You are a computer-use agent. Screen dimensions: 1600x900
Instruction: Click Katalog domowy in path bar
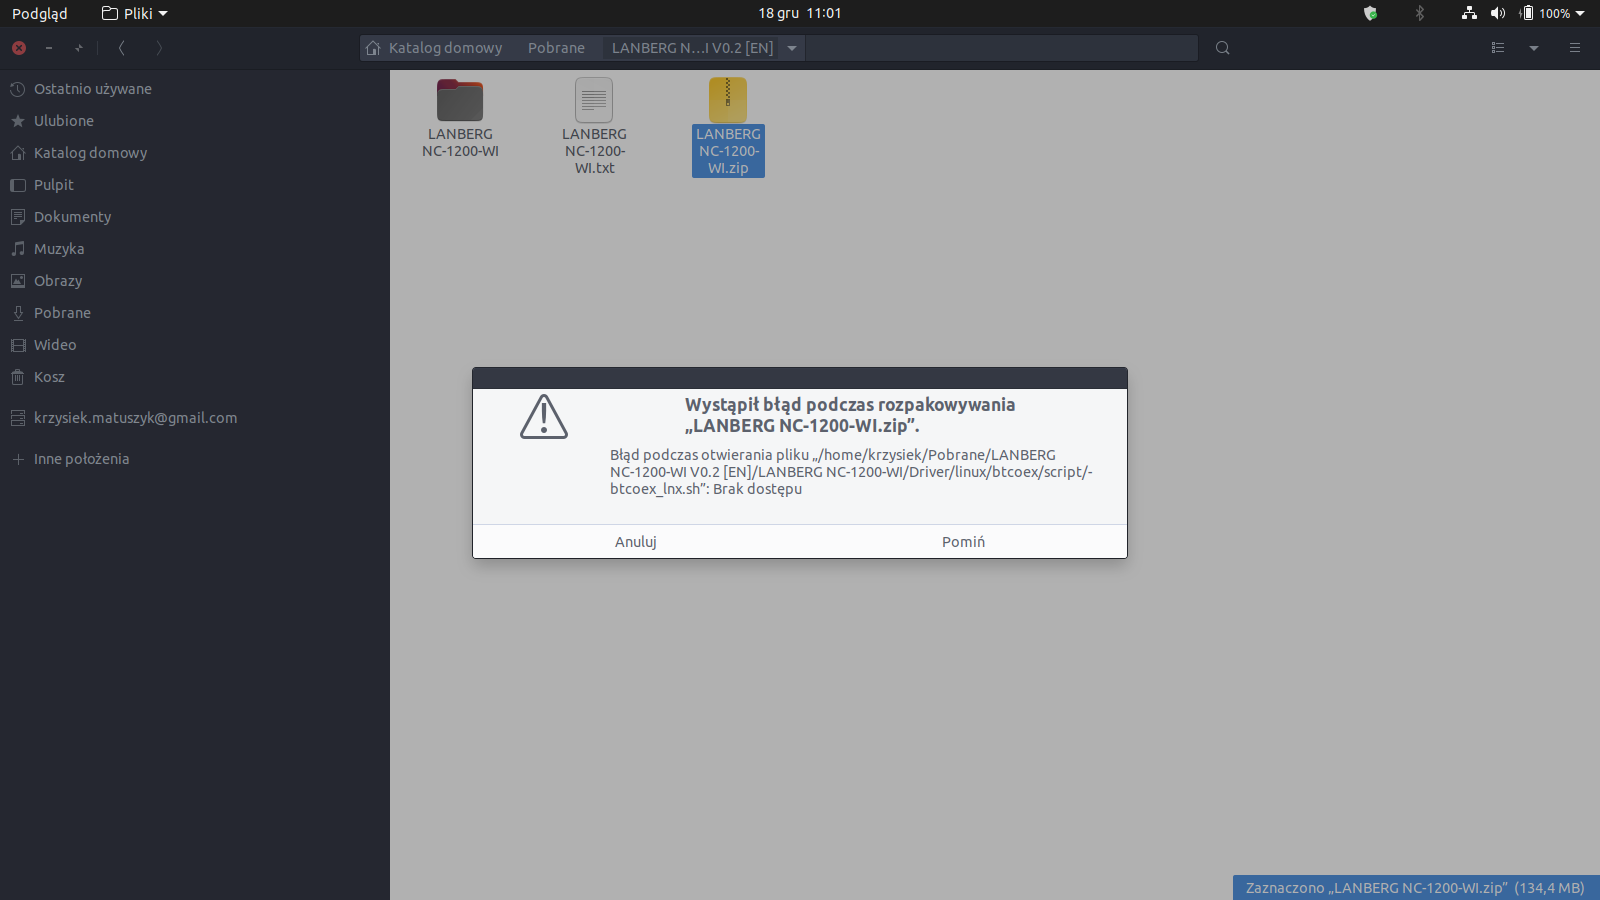click(x=445, y=48)
